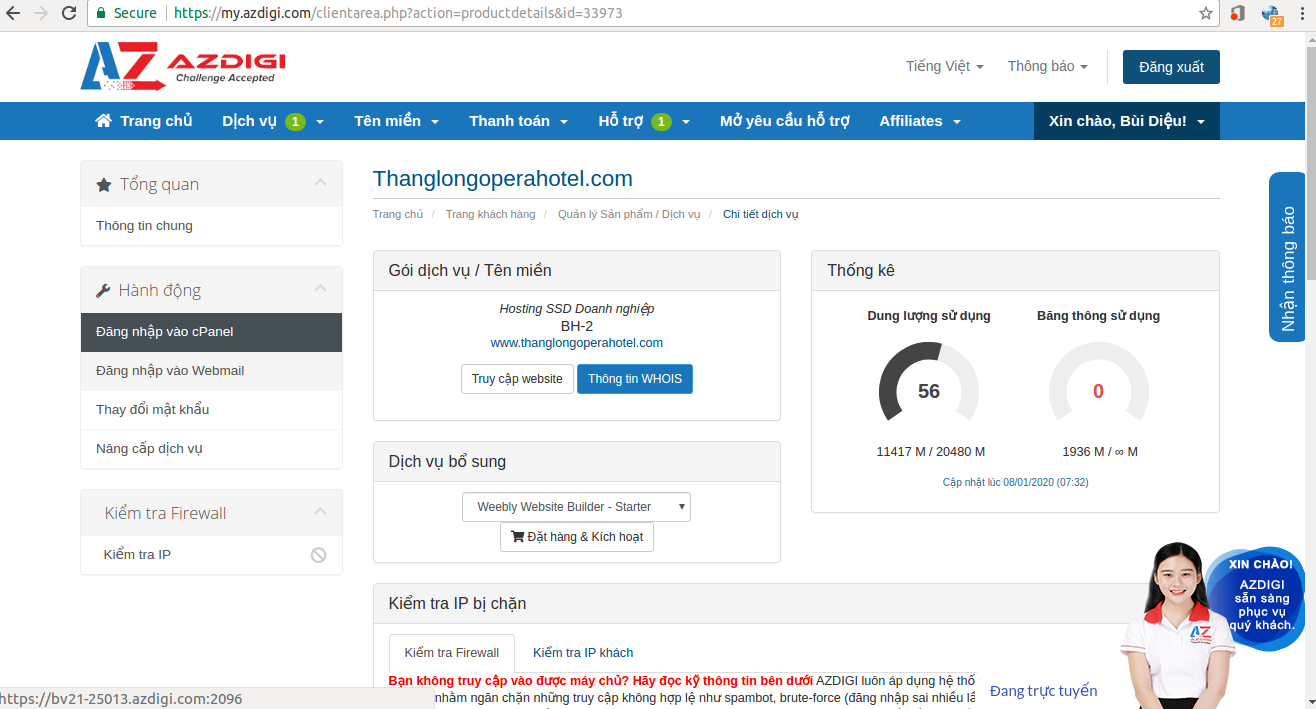Viewport: 1316px width, 709px height.
Task: Go to Trang chủ in the navbar
Action: 144,121
